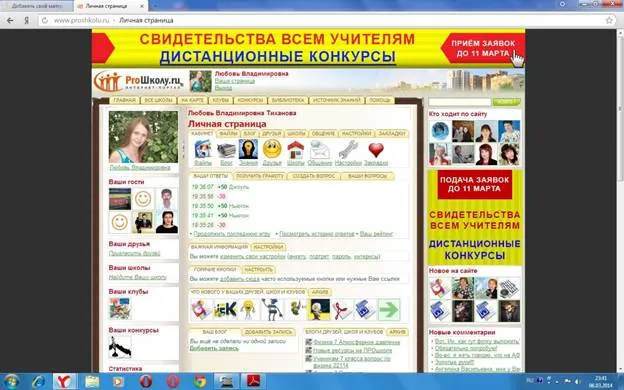Open НА КАРТЕ in the site navigation
The image size is (624, 390).
192,100
